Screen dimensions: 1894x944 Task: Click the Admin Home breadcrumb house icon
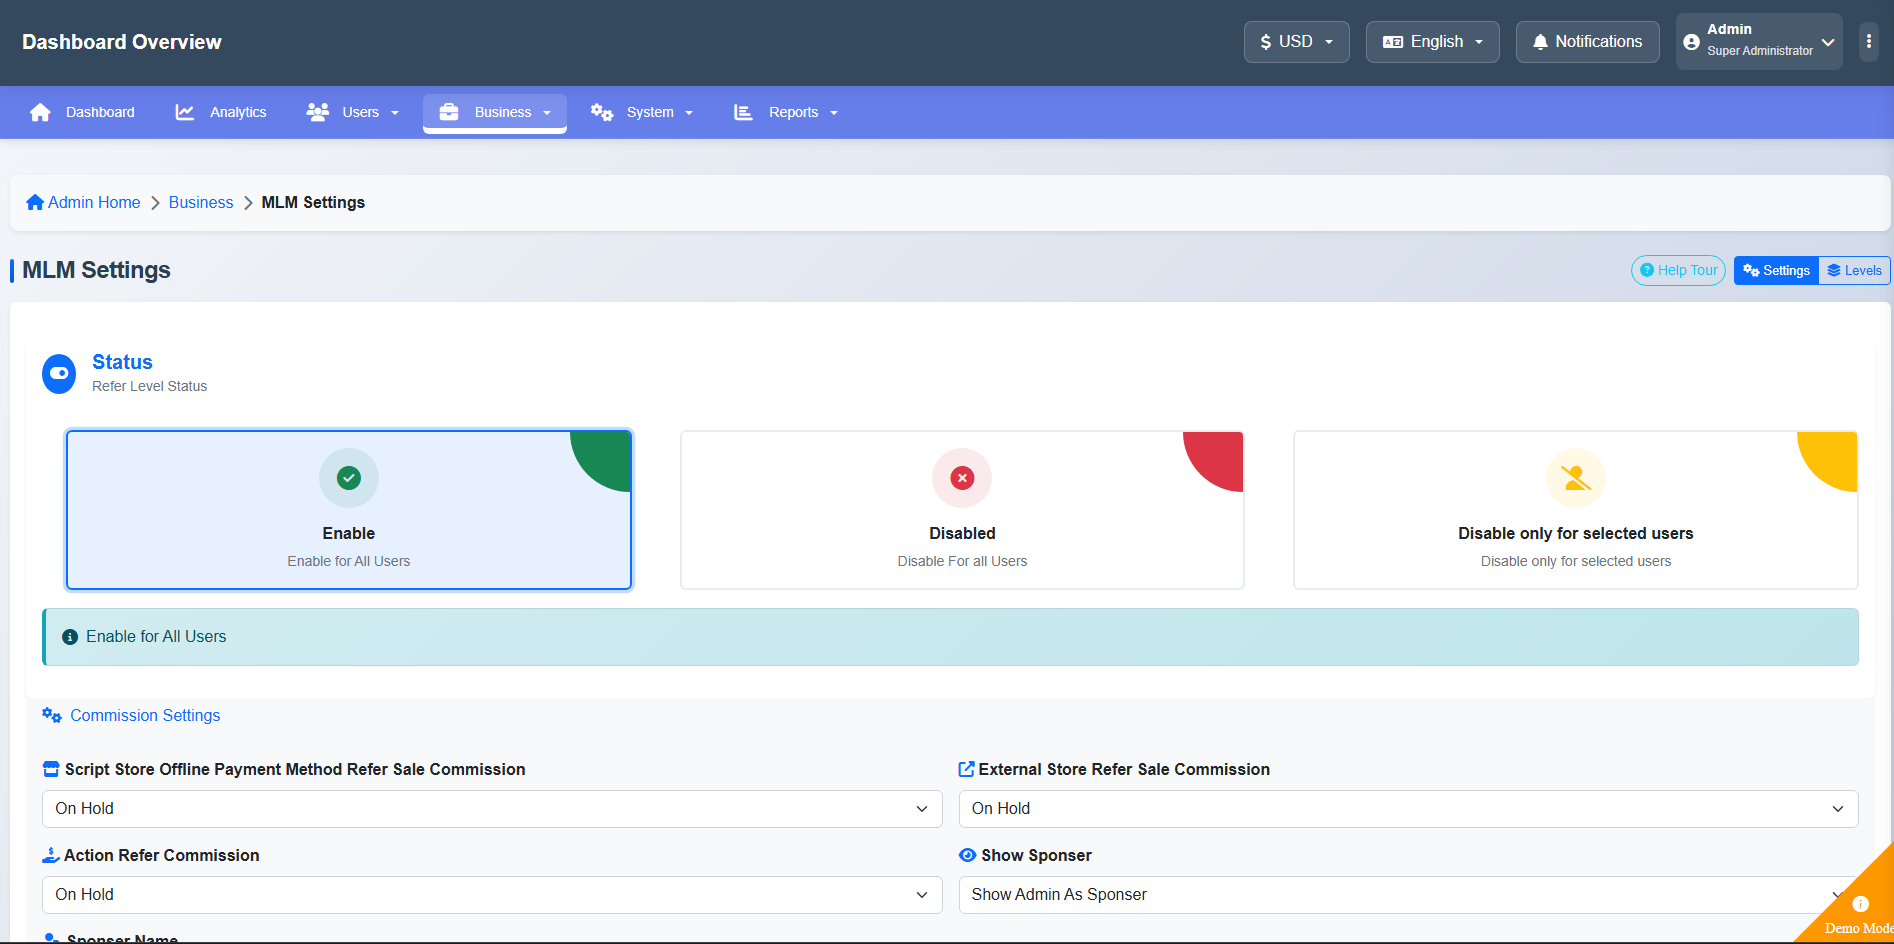point(35,202)
